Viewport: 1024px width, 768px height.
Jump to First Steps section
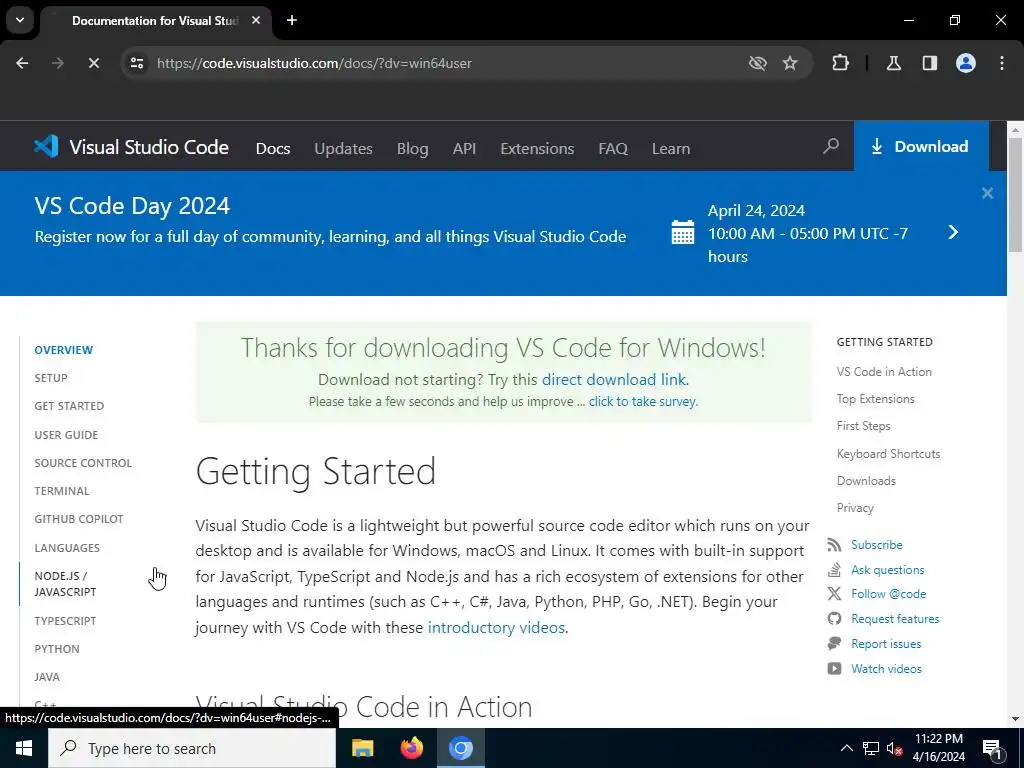point(863,426)
